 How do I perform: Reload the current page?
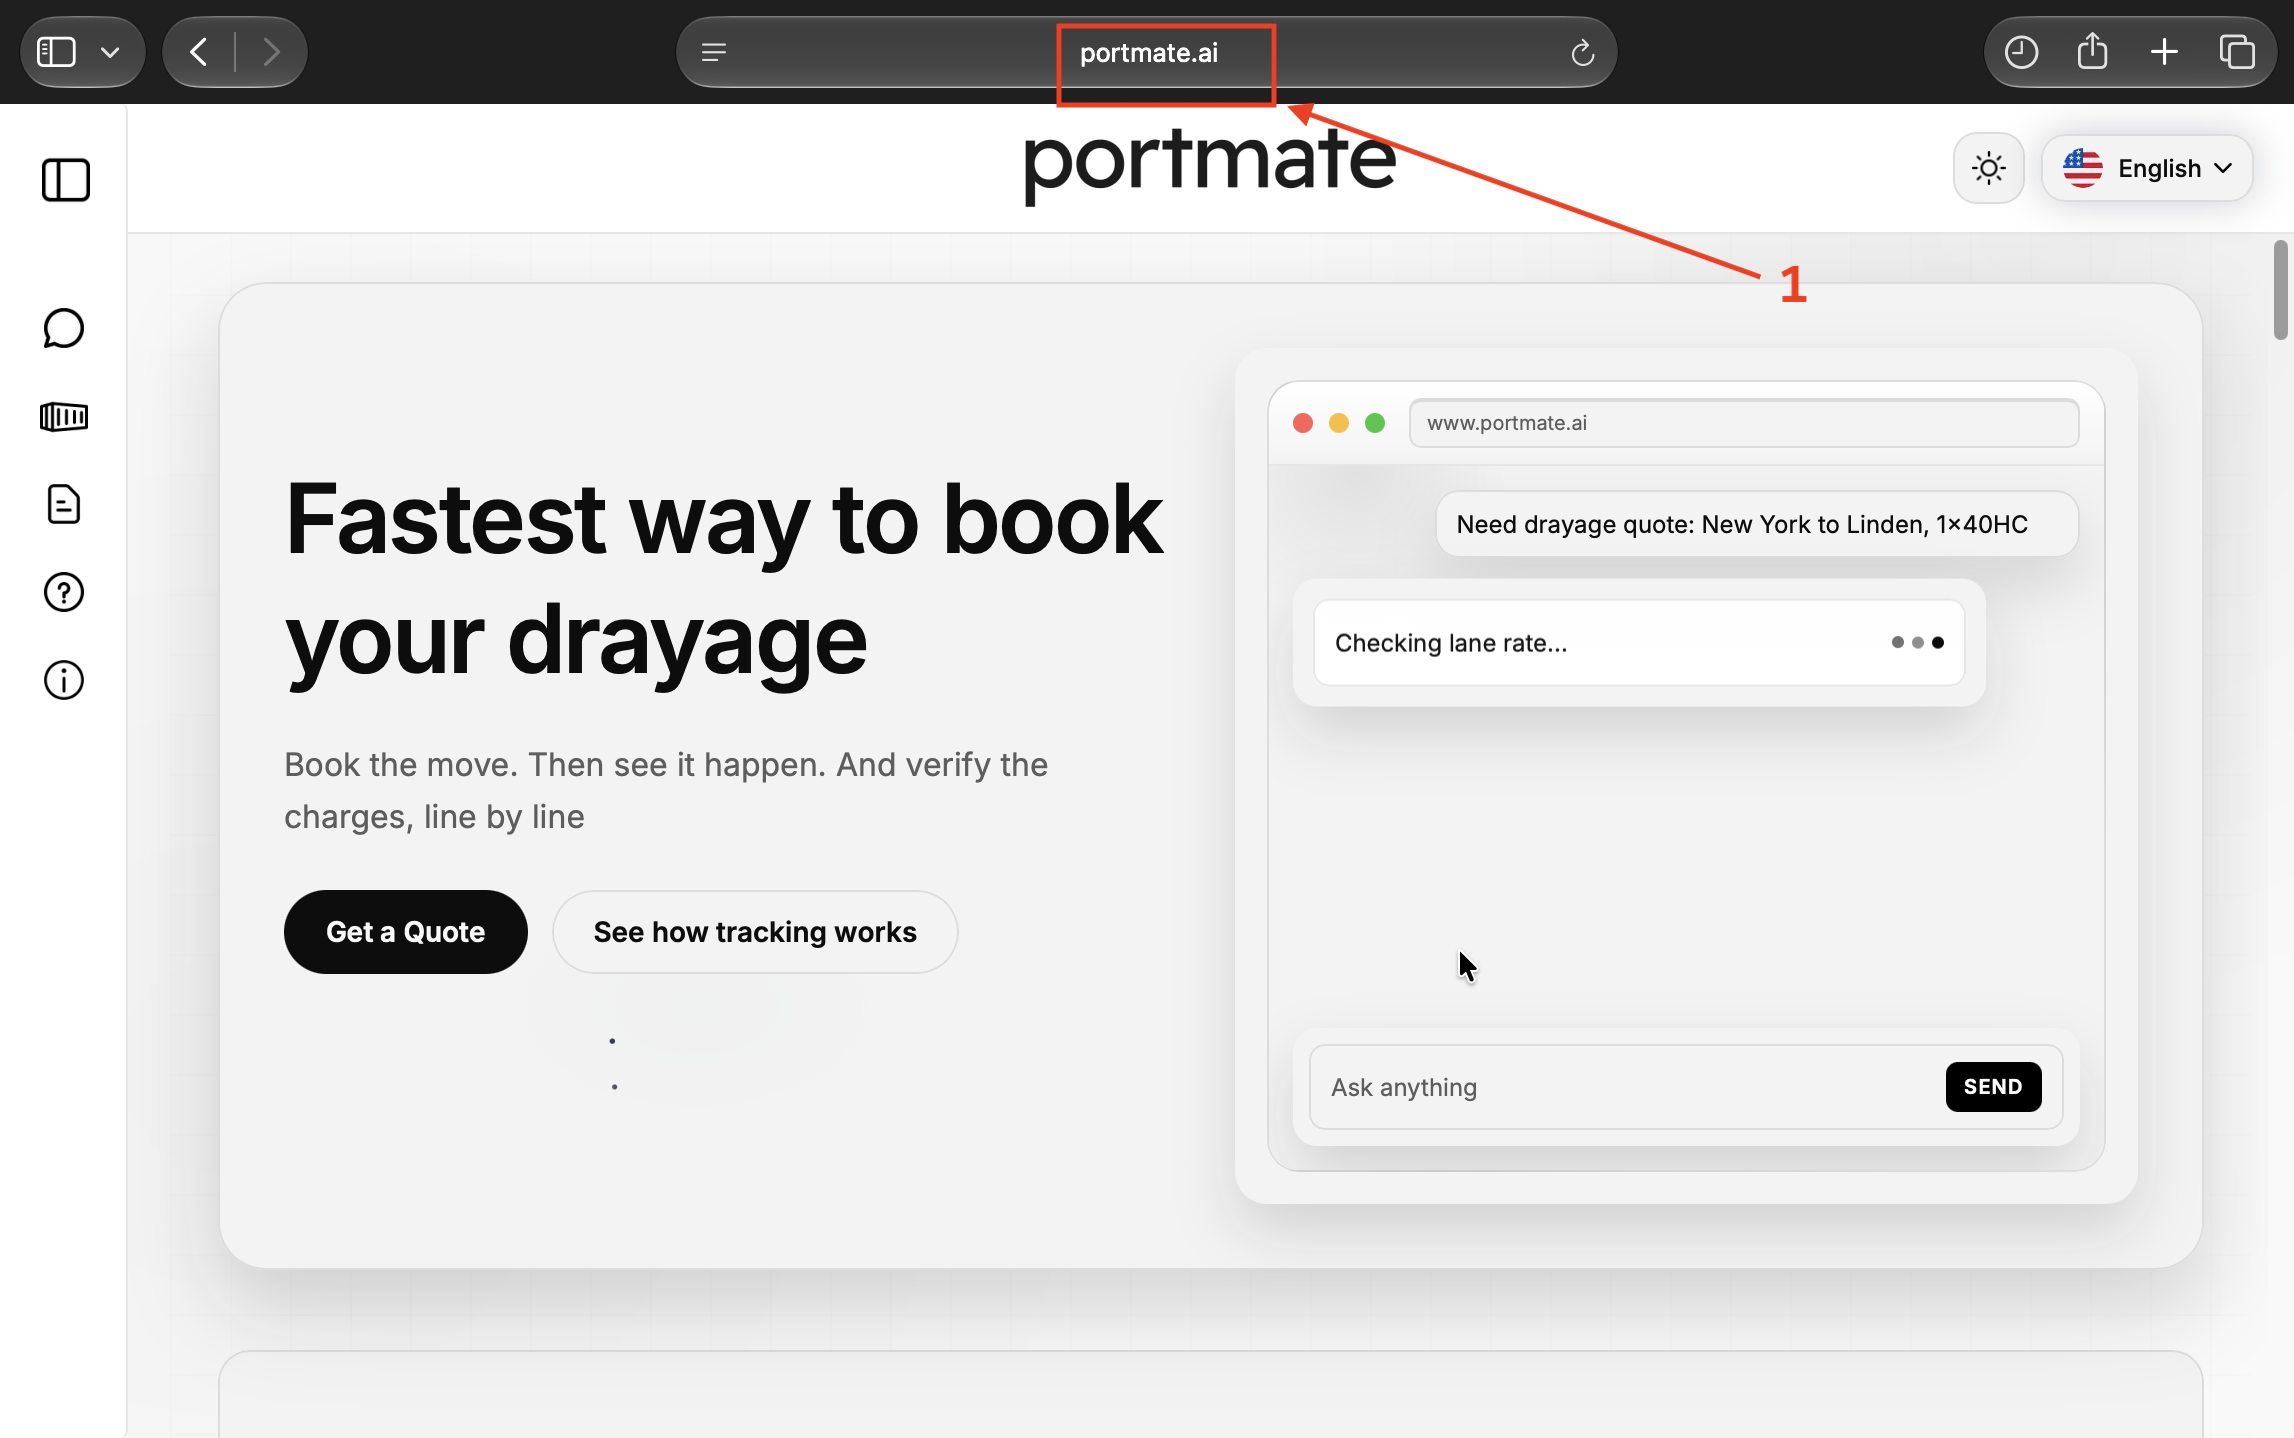(x=1582, y=52)
